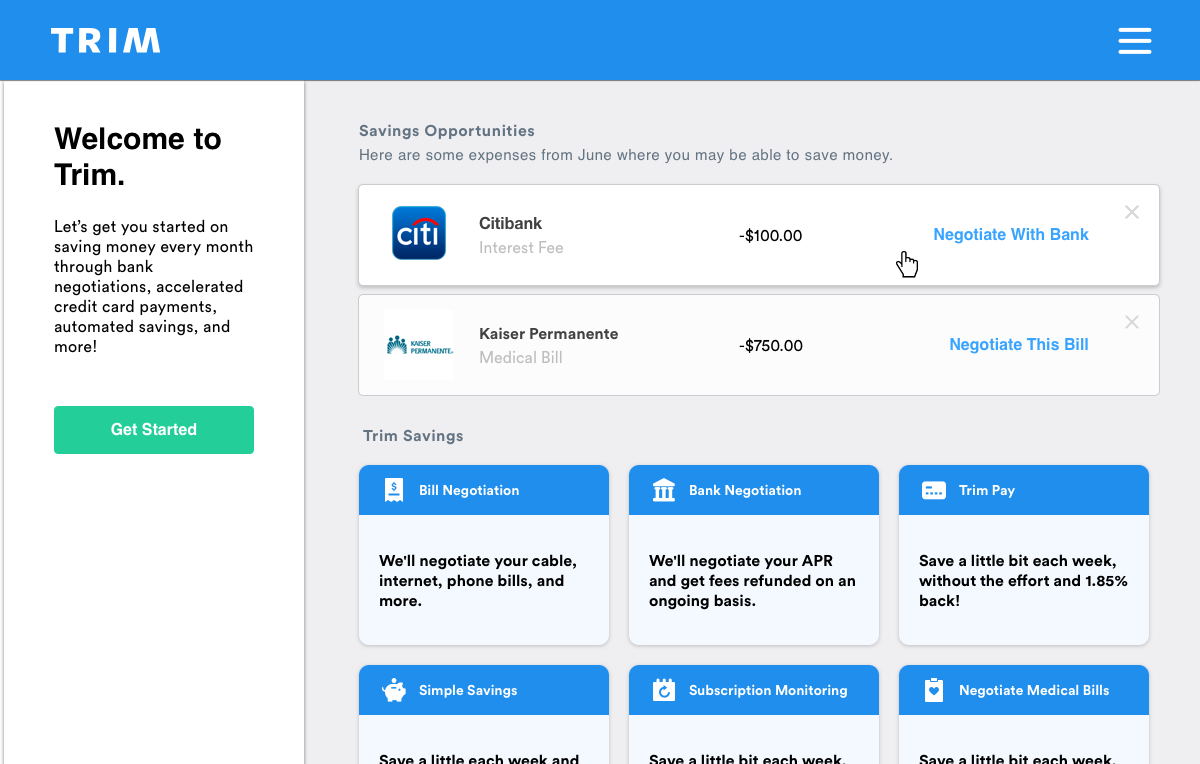Viewport: 1200px width, 764px height.
Task: Open the Bank Negotiation card header
Action: click(754, 490)
